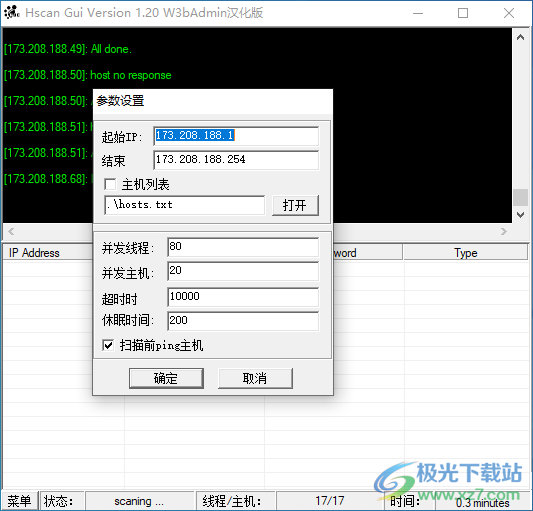Image resolution: width=533 pixels, height=511 pixels.
Task: Close the Hscan Gui window
Action: click(509, 13)
